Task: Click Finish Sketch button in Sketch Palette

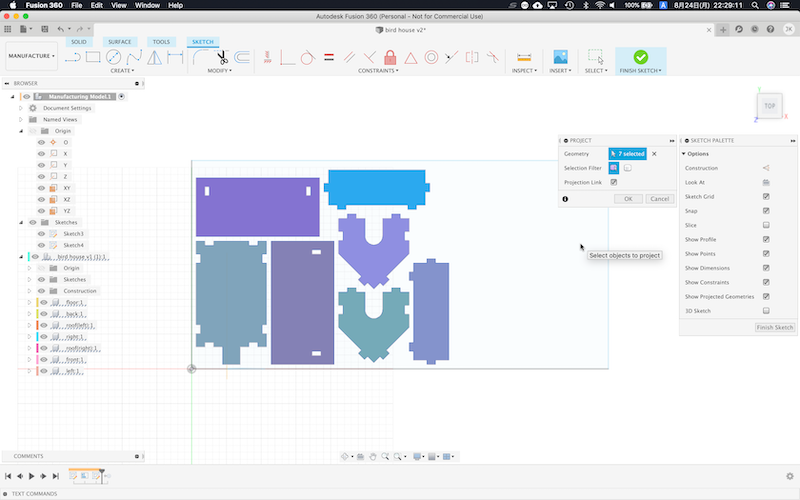Action: coord(774,328)
